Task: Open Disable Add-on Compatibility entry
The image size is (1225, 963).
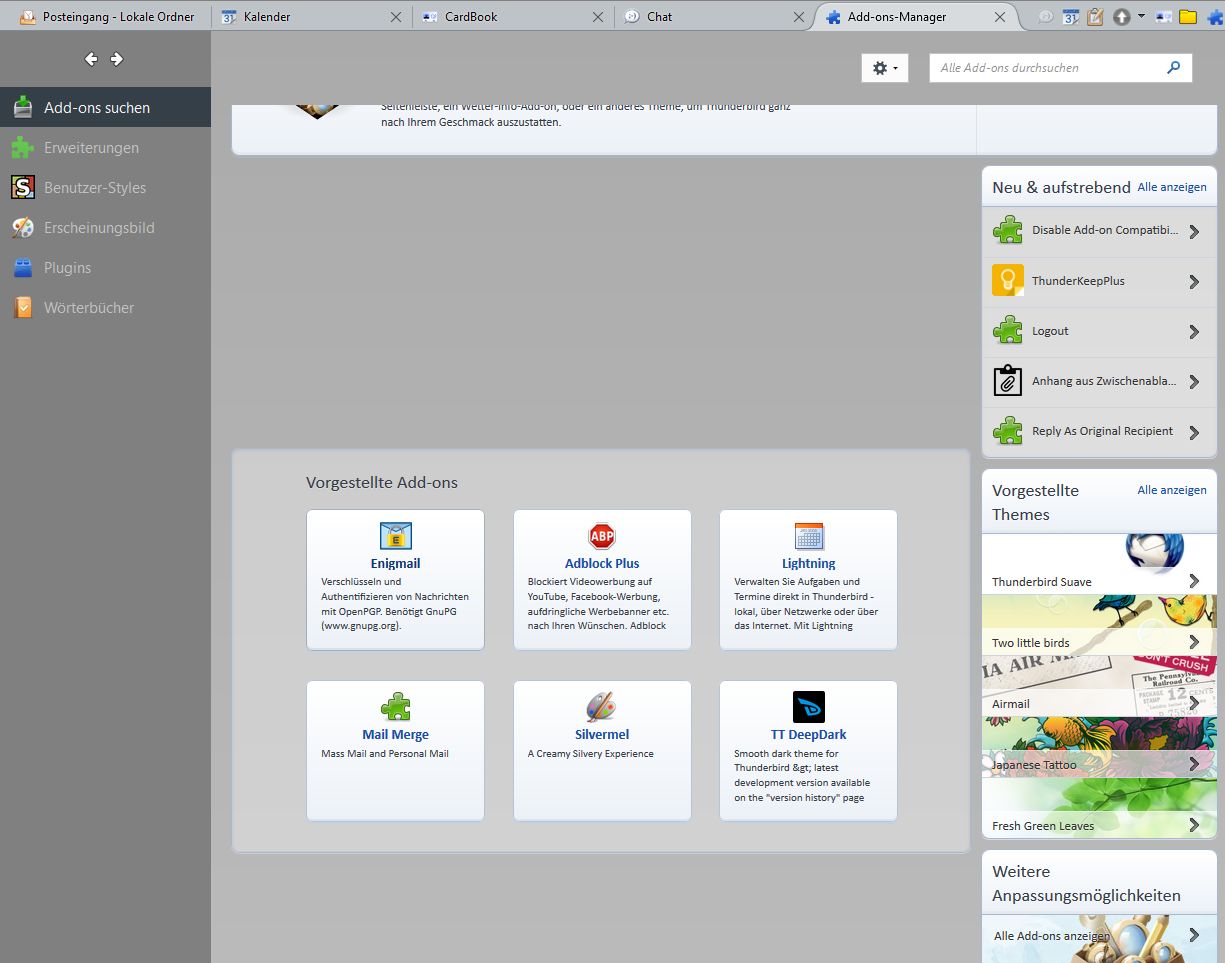Action: click(x=1099, y=231)
